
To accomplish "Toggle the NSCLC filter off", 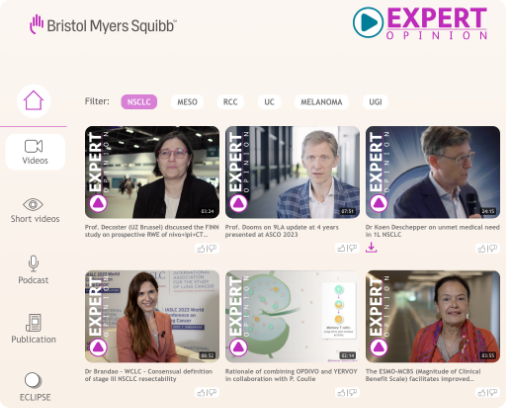I will click(x=139, y=102).
